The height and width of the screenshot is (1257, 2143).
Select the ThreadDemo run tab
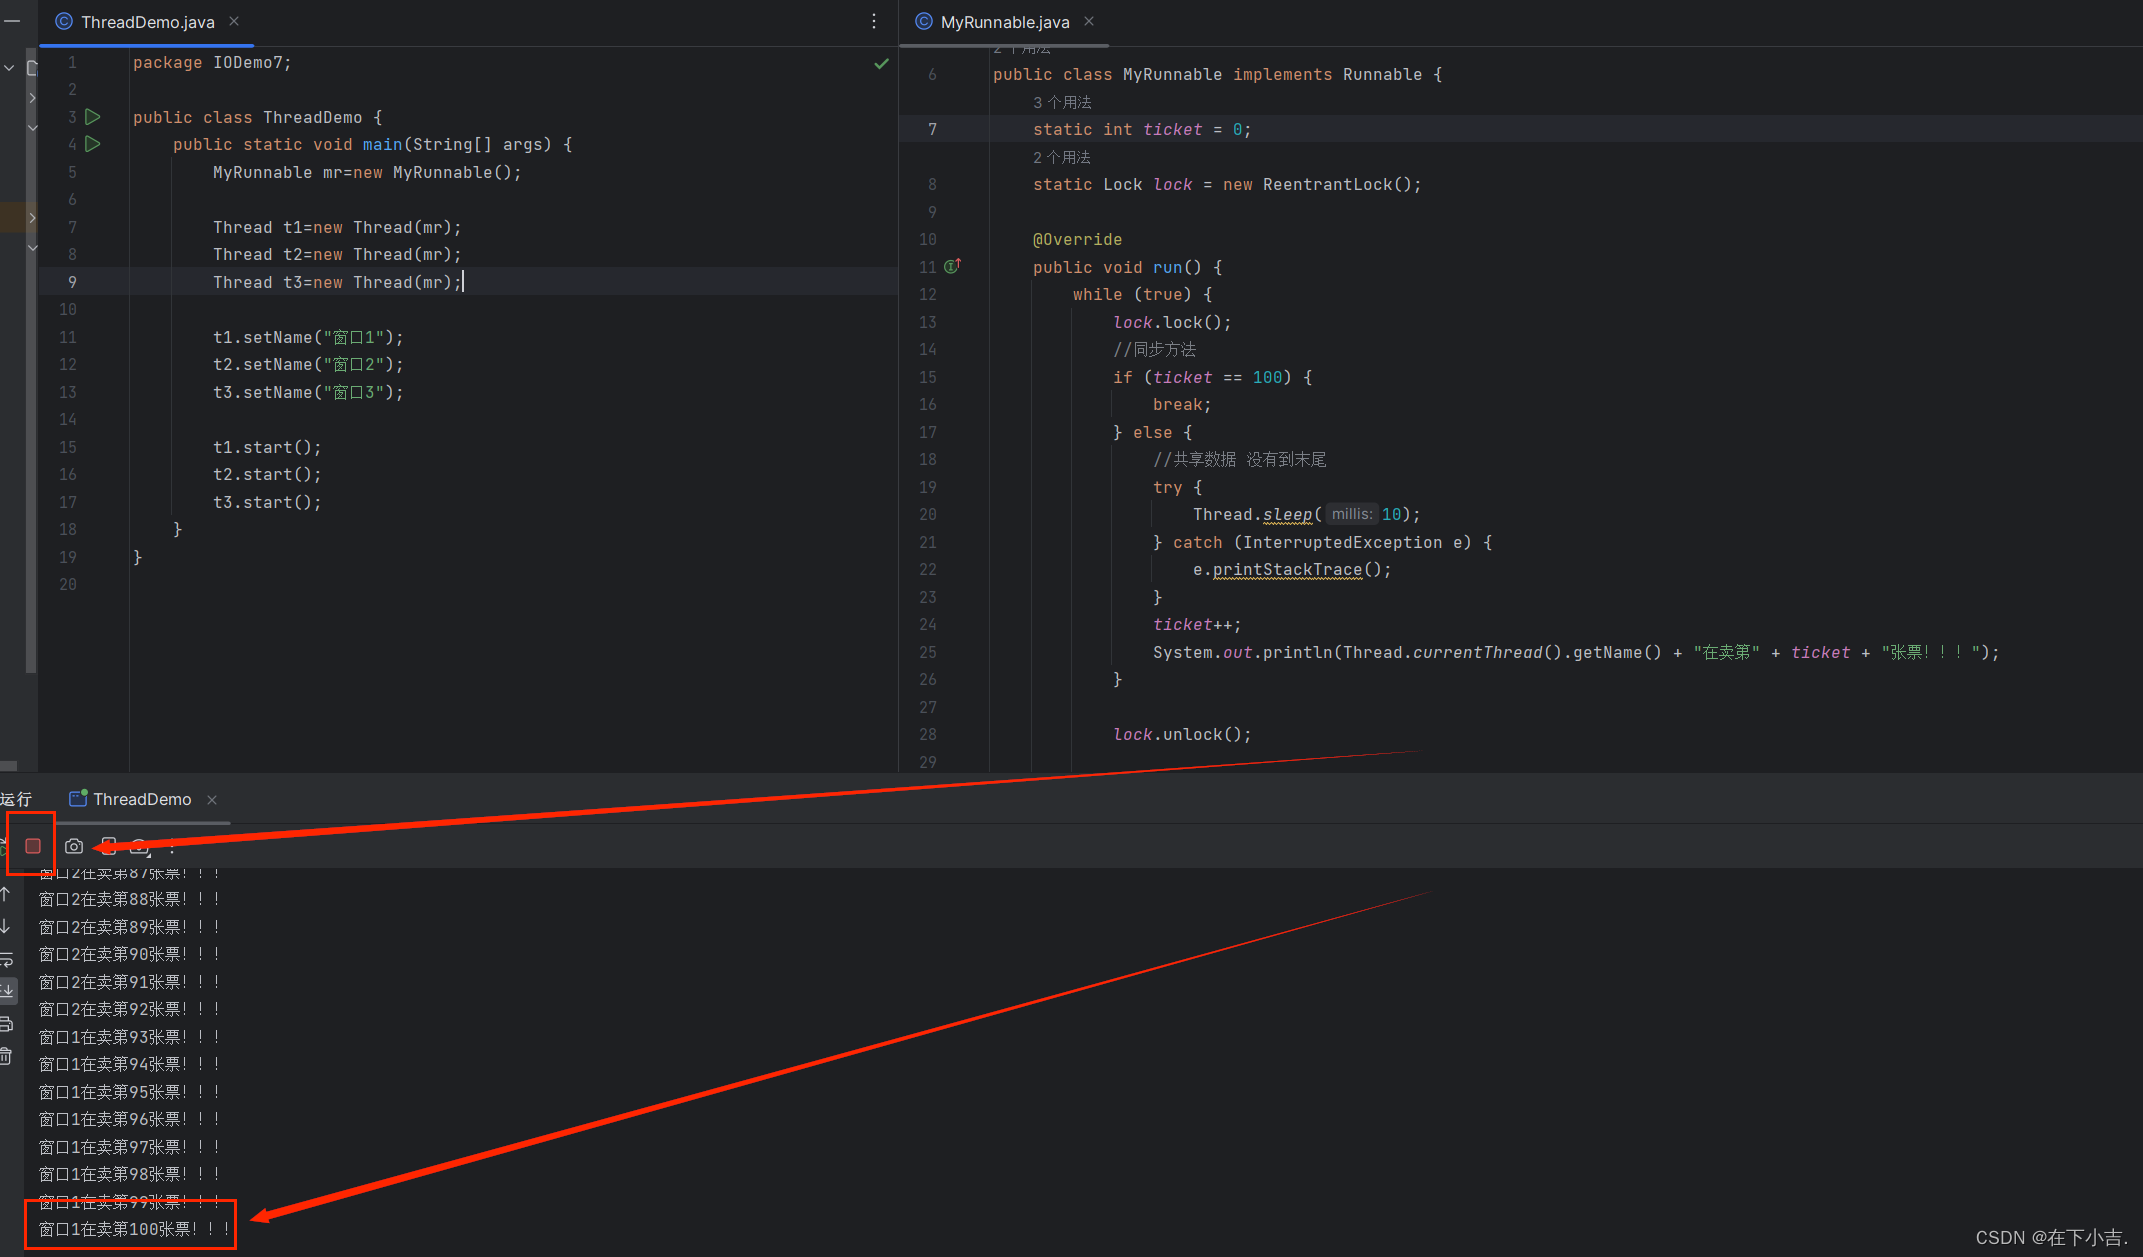(x=141, y=799)
